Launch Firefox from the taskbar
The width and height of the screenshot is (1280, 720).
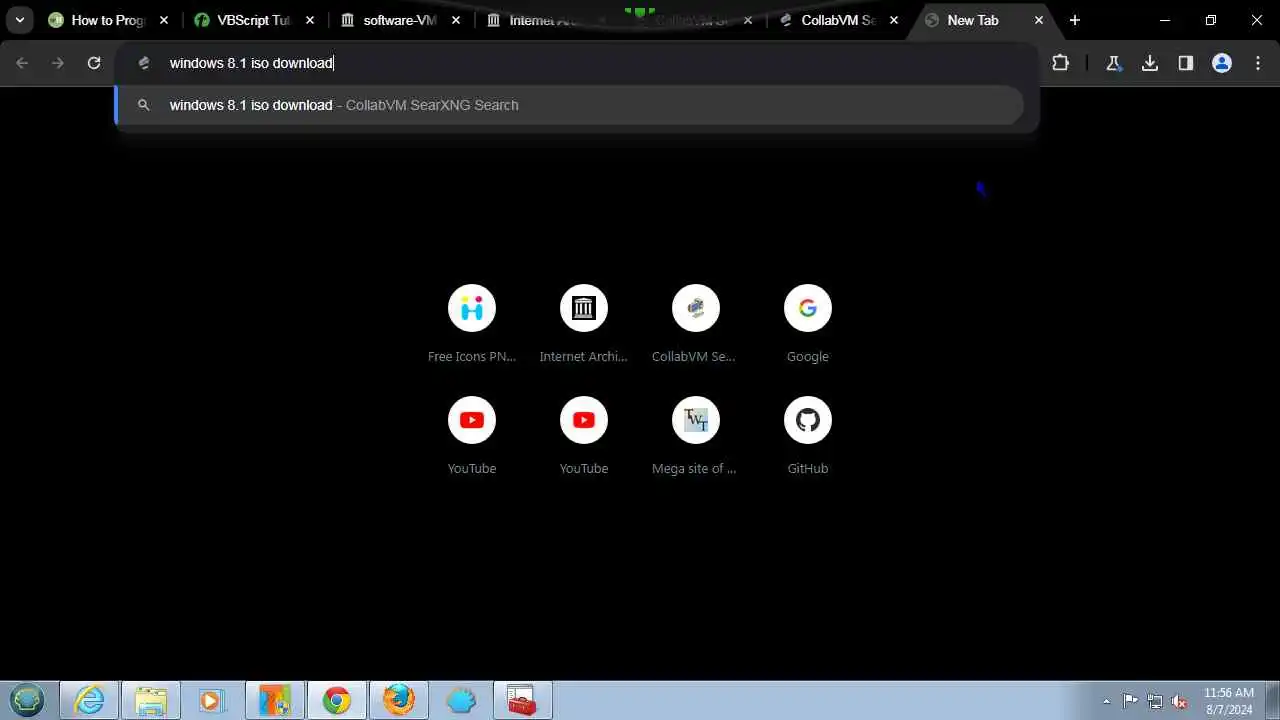[x=399, y=700]
